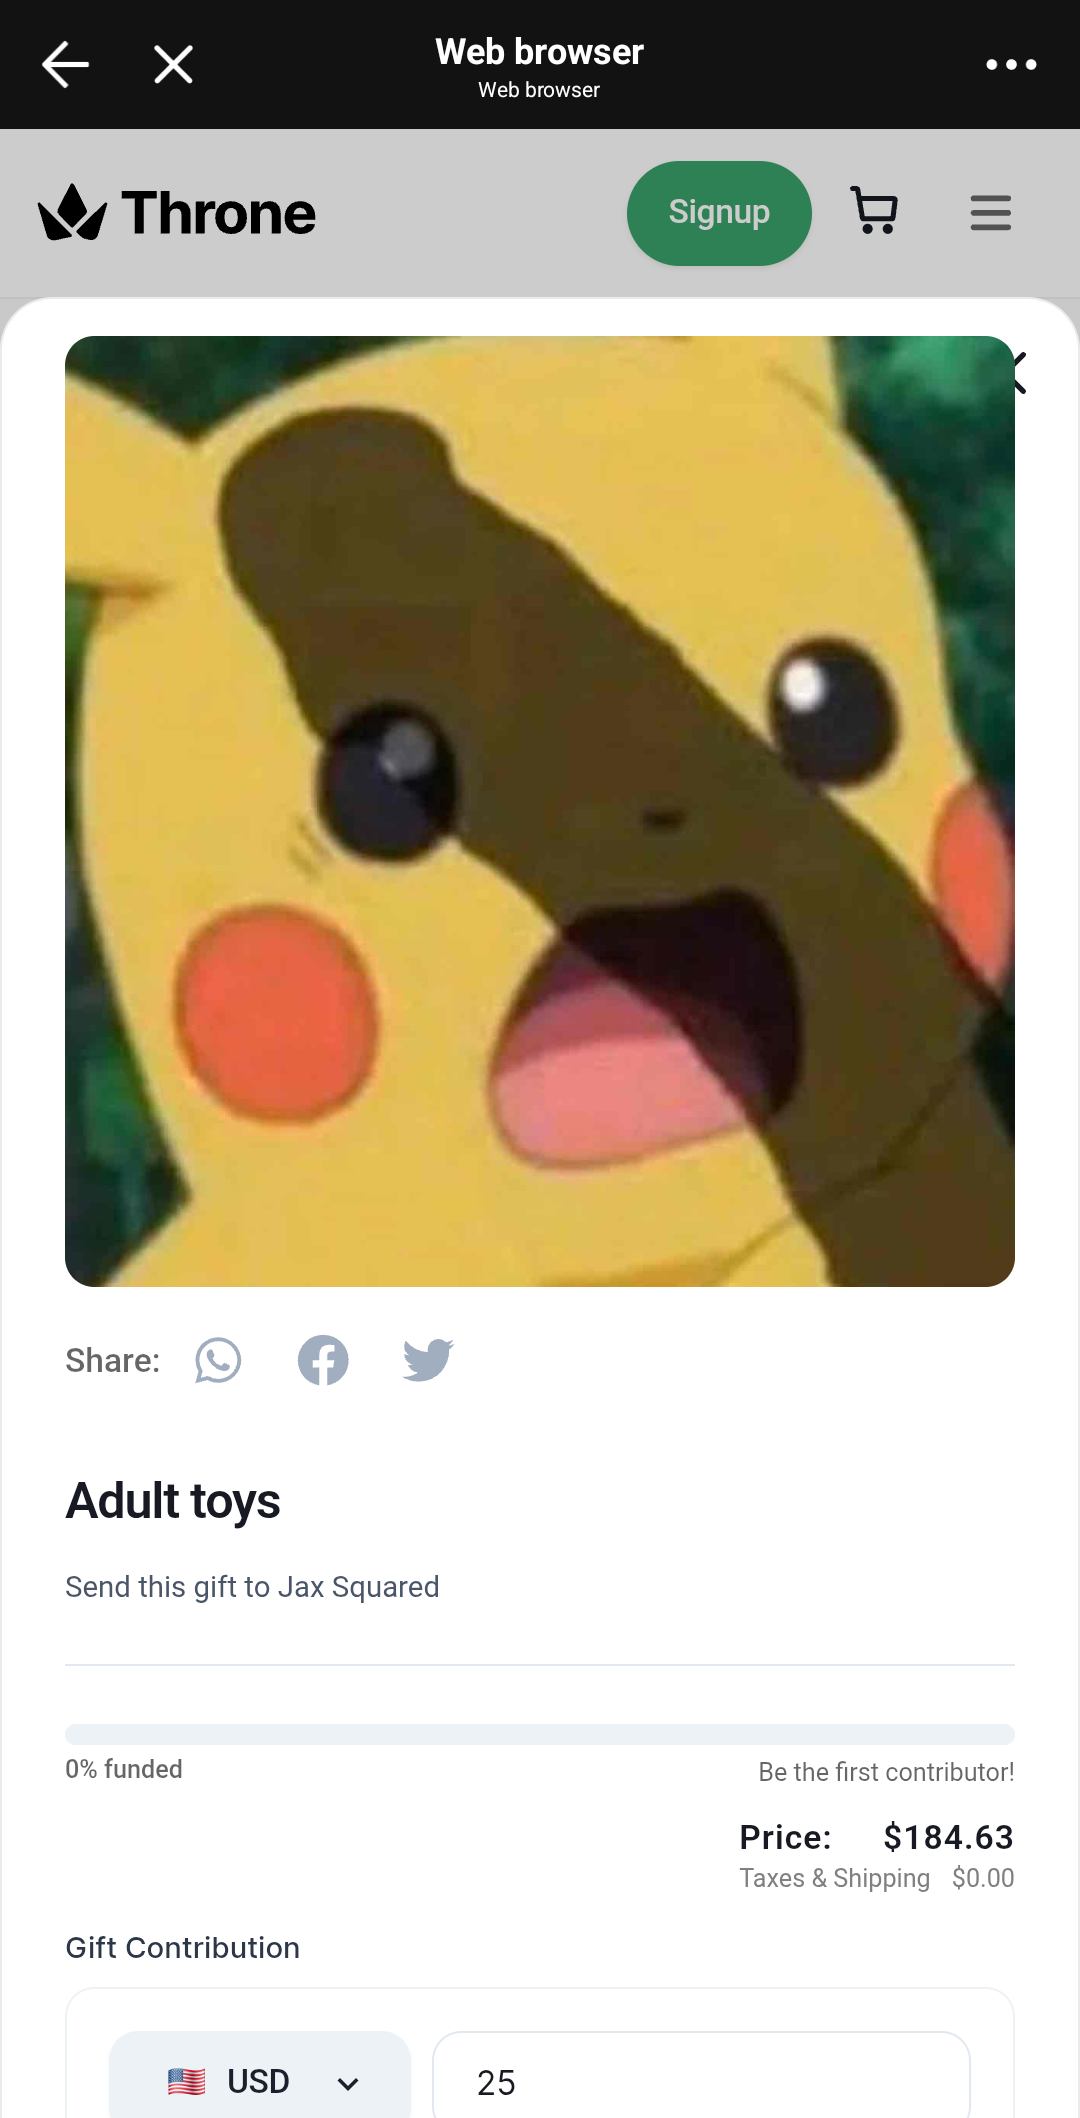The height and width of the screenshot is (2118, 1080).
Task: Go back with the browser arrow
Action: [x=65, y=65]
